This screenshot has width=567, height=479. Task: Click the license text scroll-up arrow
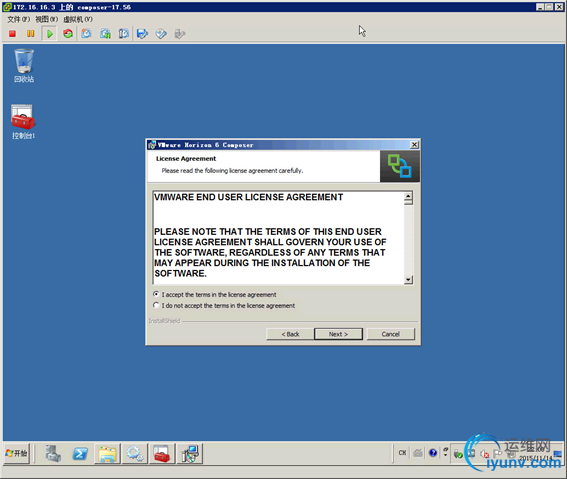pyautogui.click(x=408, y=196)
